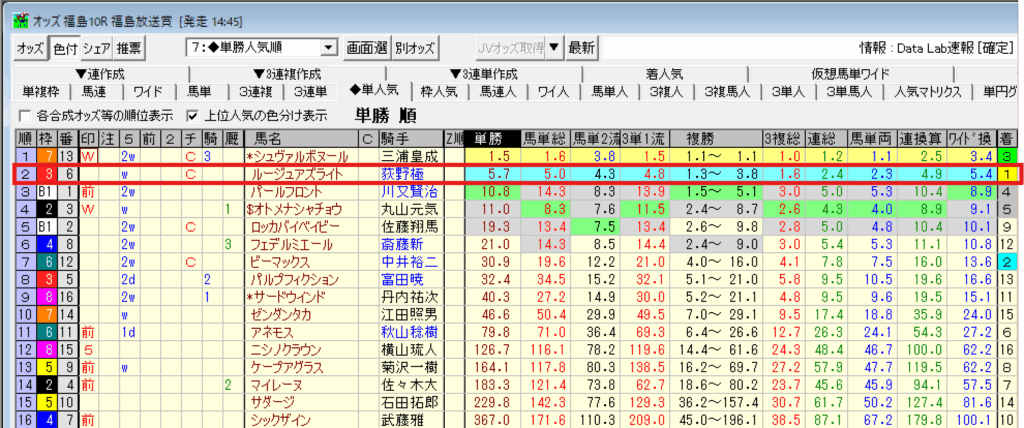Image resolution: width=1024 pixels, height=428 pixels.
Task: Uncheck 上位人気の色分け表示 checkbox
Action: [186, 115]
